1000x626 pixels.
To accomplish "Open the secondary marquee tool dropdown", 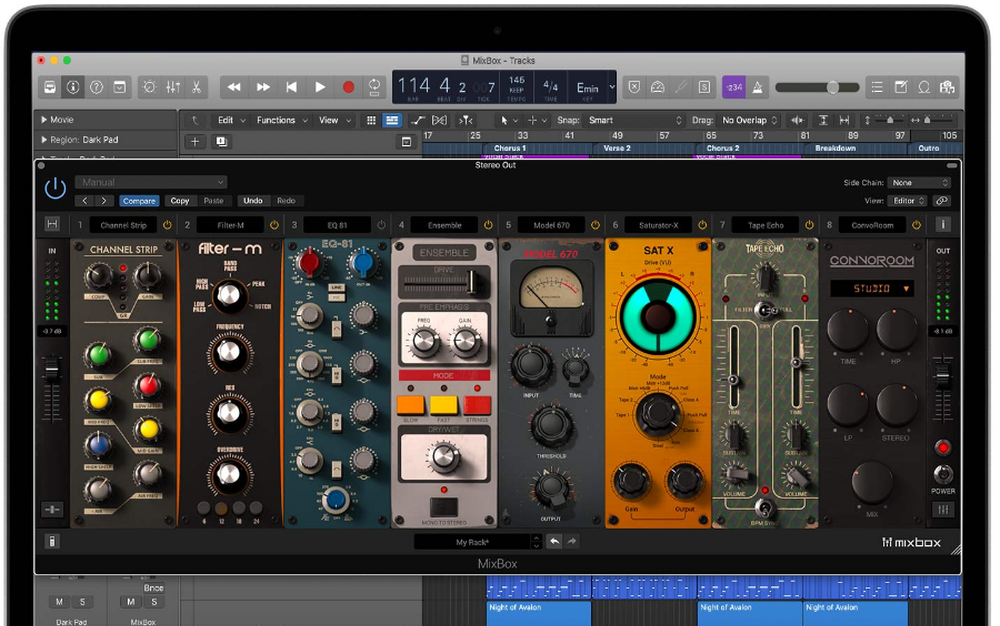I will [537, 120].
